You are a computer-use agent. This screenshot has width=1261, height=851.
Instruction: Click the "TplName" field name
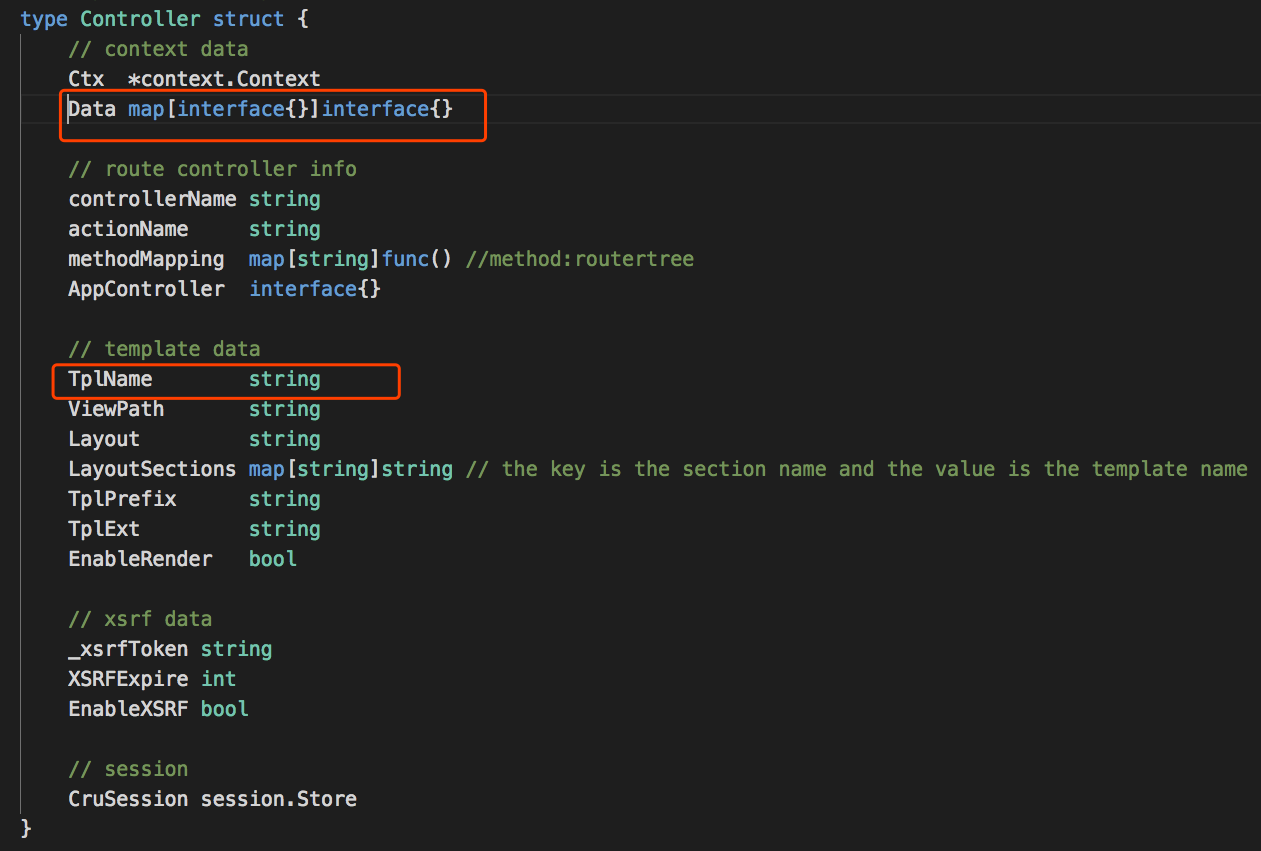click(110, 379)
